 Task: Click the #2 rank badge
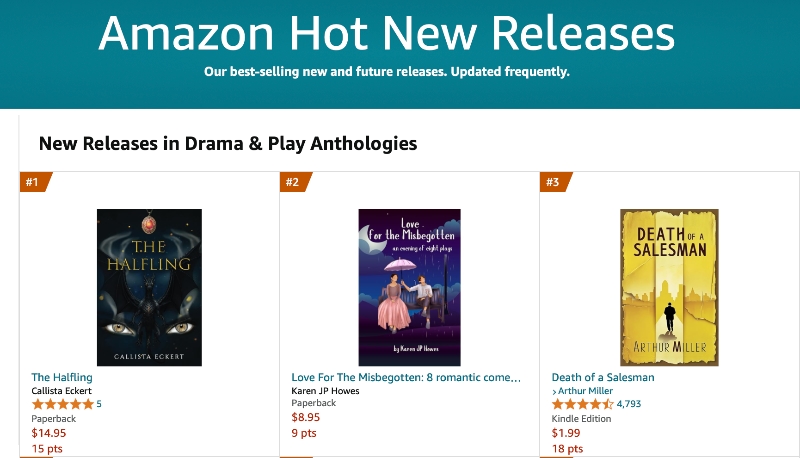296,182
